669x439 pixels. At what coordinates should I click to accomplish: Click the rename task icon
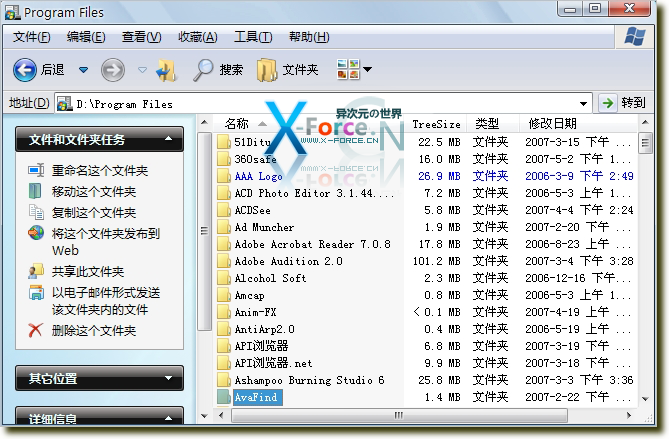click(x=36, y=170)
